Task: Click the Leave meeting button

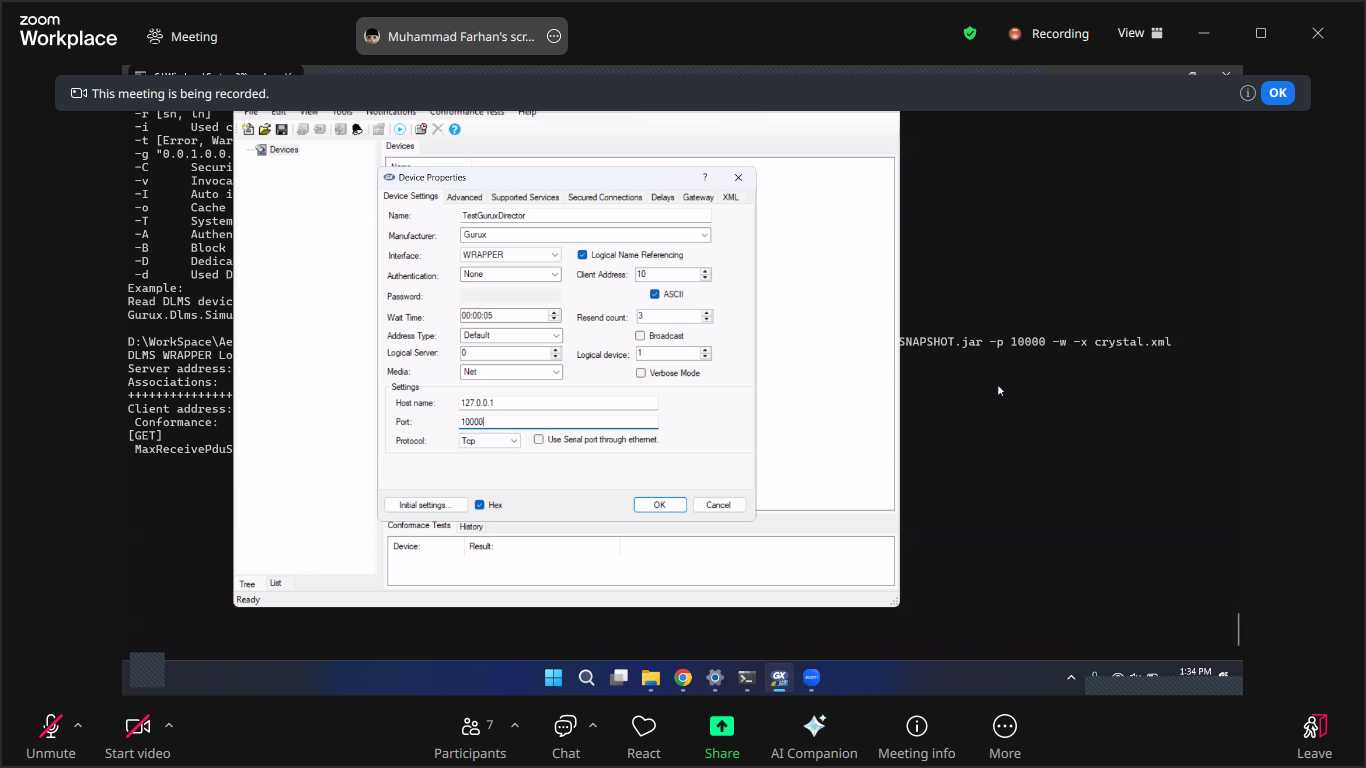Action: tap(1314, 737)
